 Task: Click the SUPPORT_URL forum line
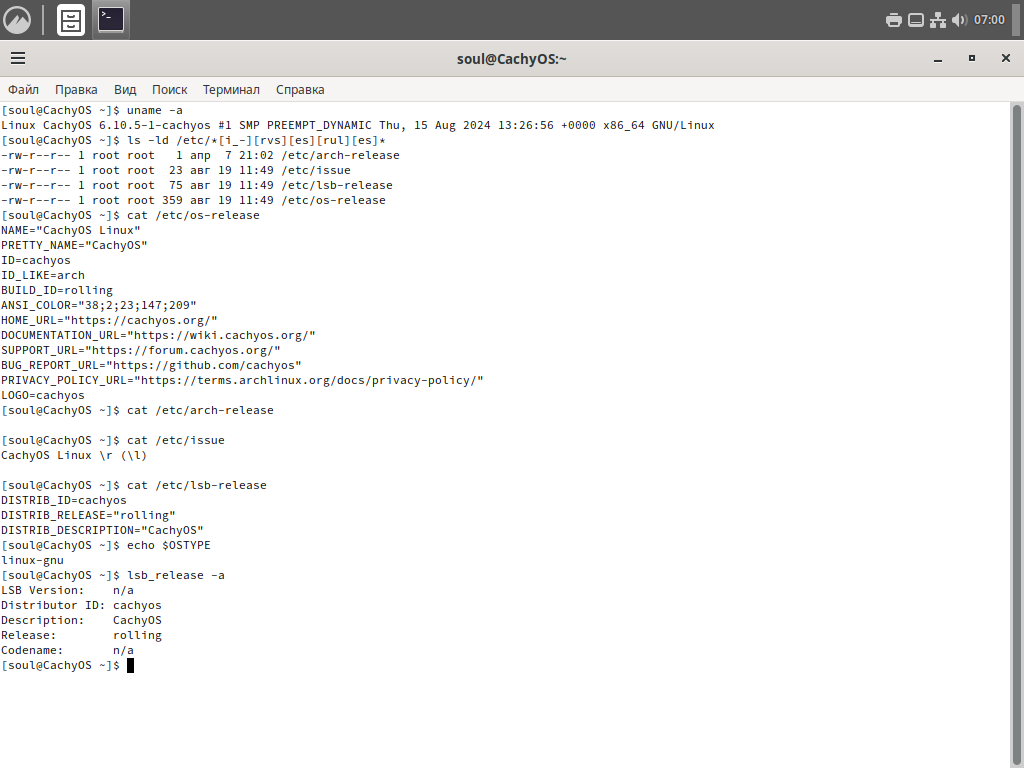click(141, 351)
